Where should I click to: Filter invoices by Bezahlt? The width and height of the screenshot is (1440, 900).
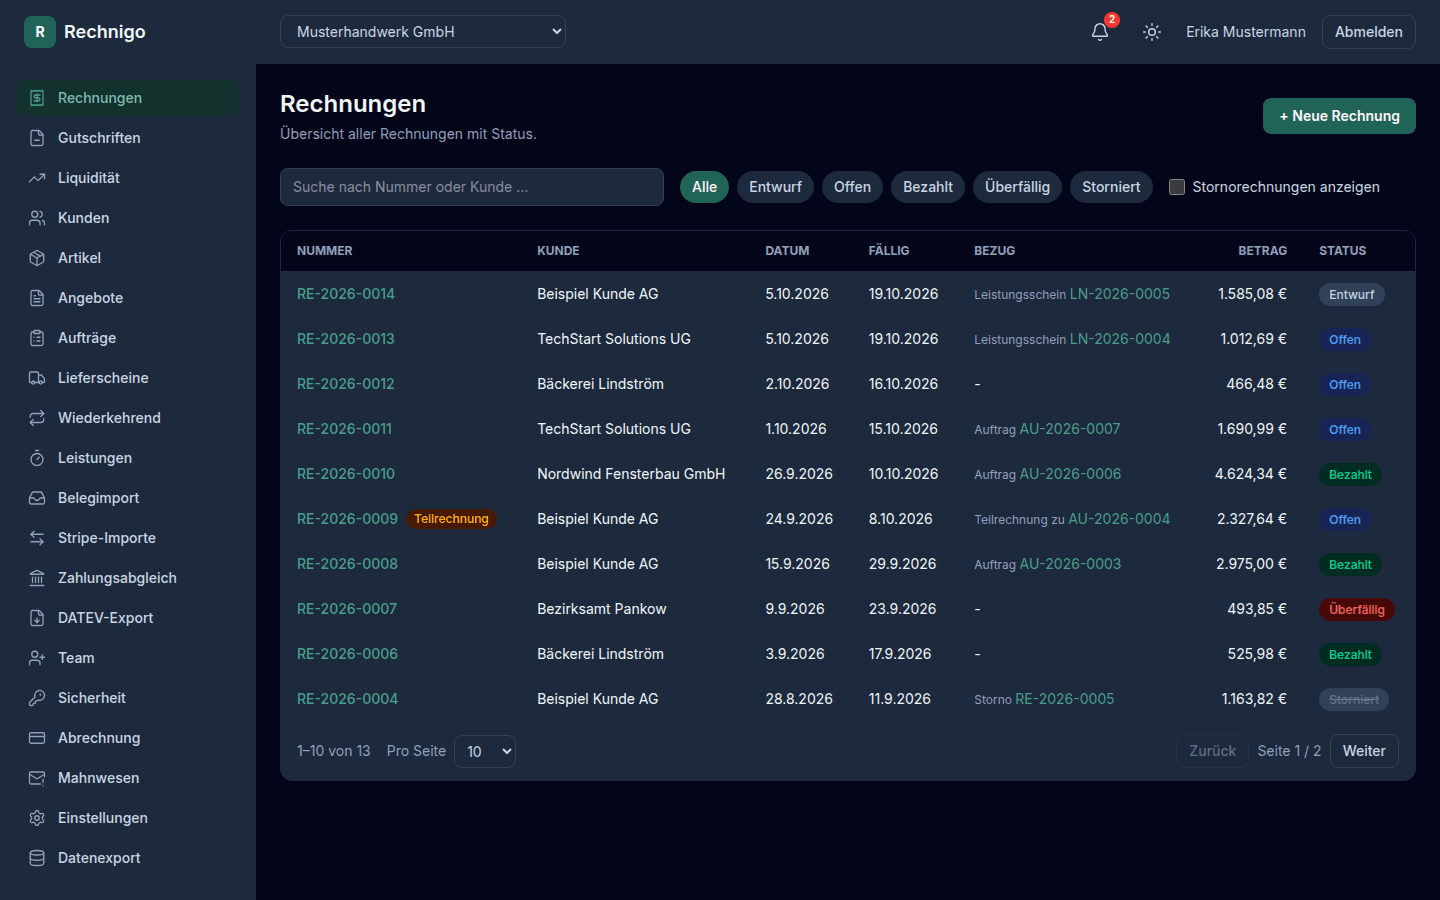[x=928, y=187]
